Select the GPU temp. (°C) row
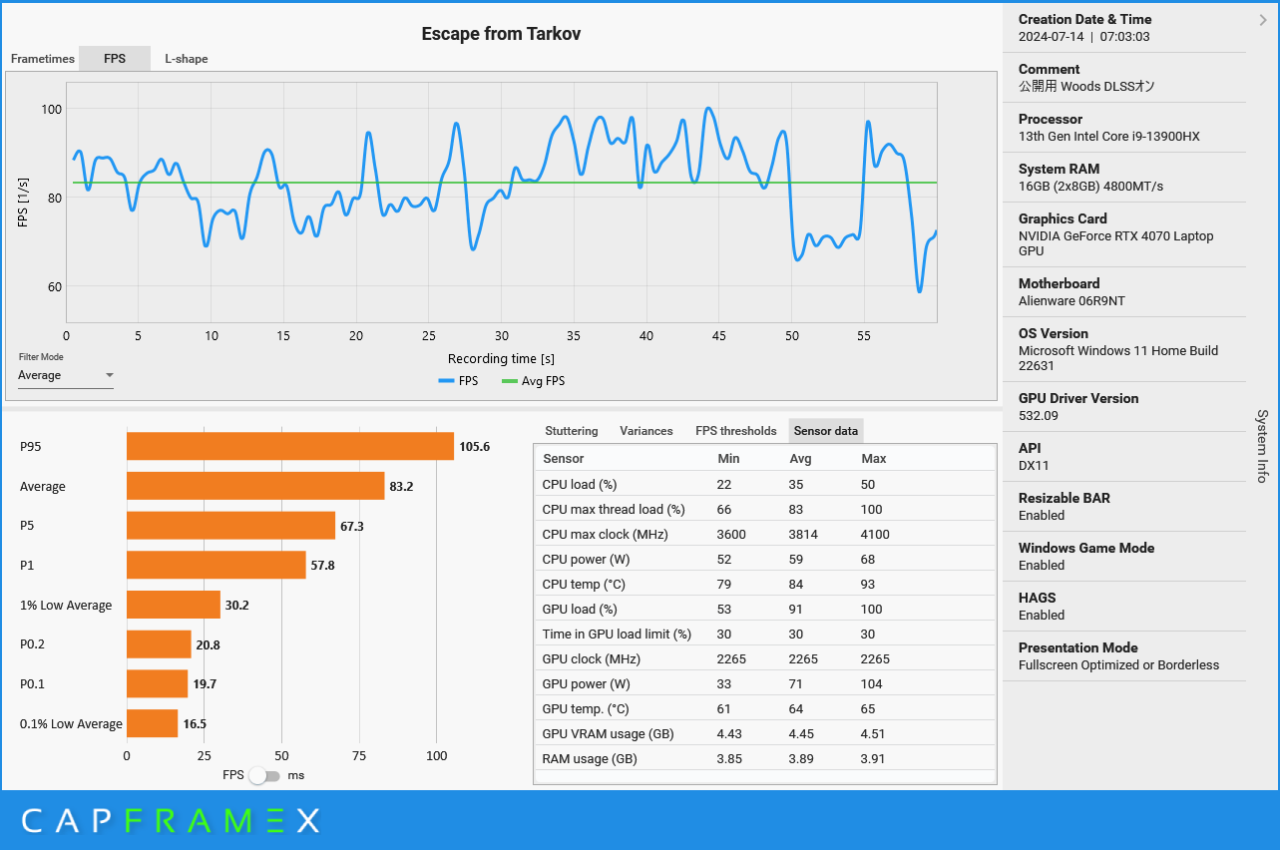1280x850 pixels. [x=765, y=709]
